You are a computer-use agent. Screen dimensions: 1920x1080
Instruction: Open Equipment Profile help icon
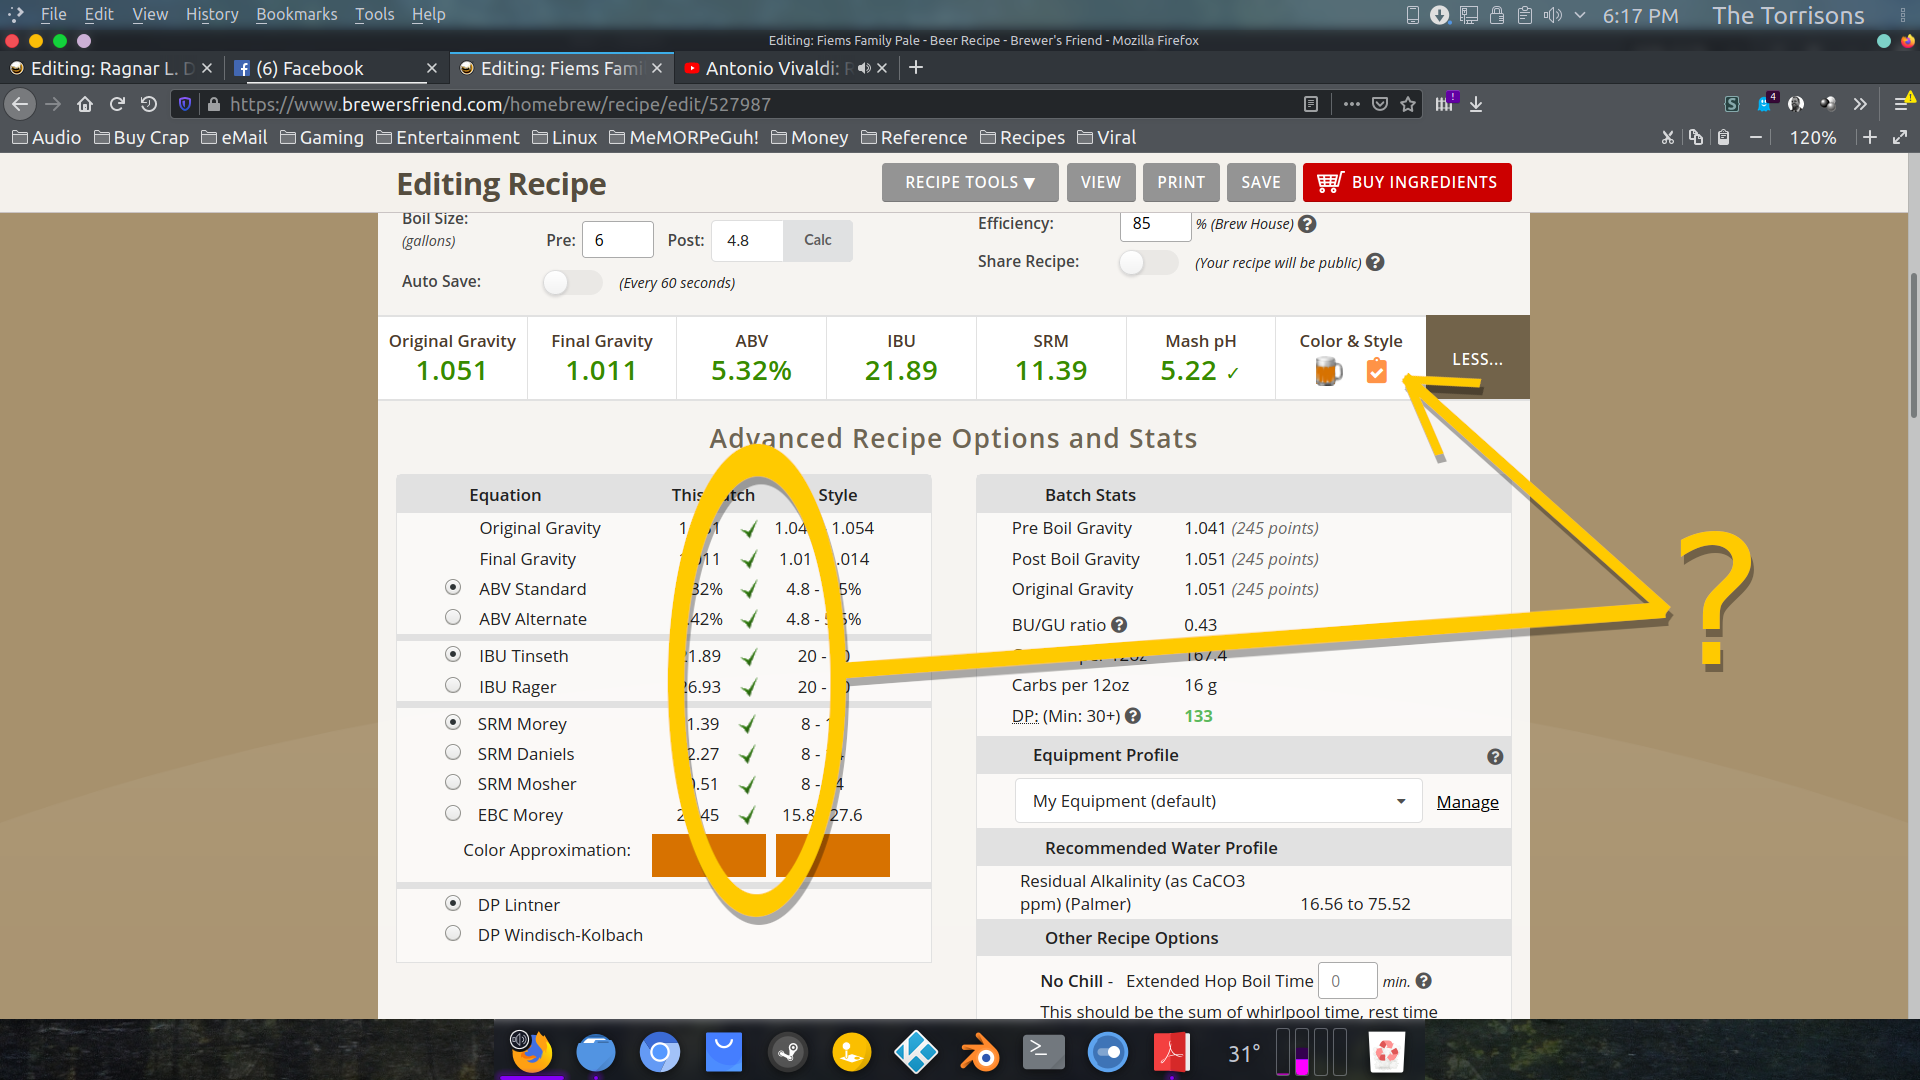pos(1495,757)
